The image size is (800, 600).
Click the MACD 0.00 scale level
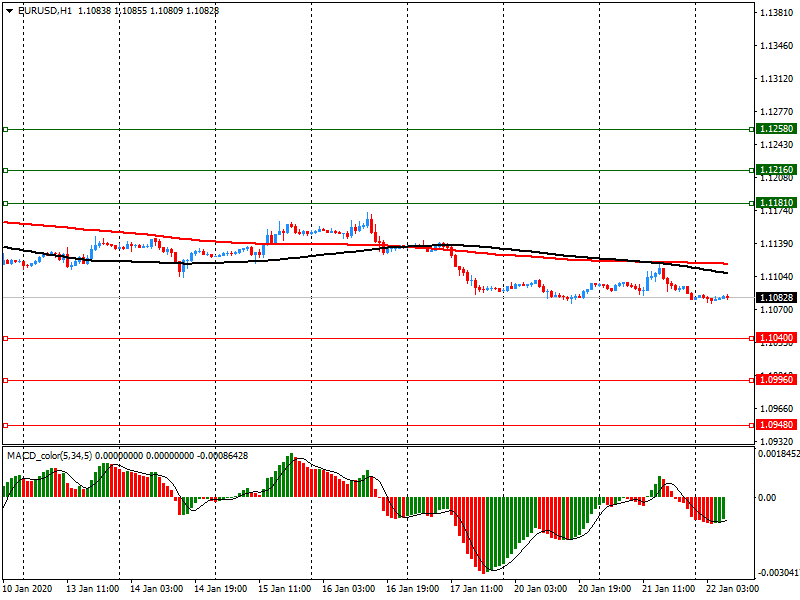[x=770, y=497]
